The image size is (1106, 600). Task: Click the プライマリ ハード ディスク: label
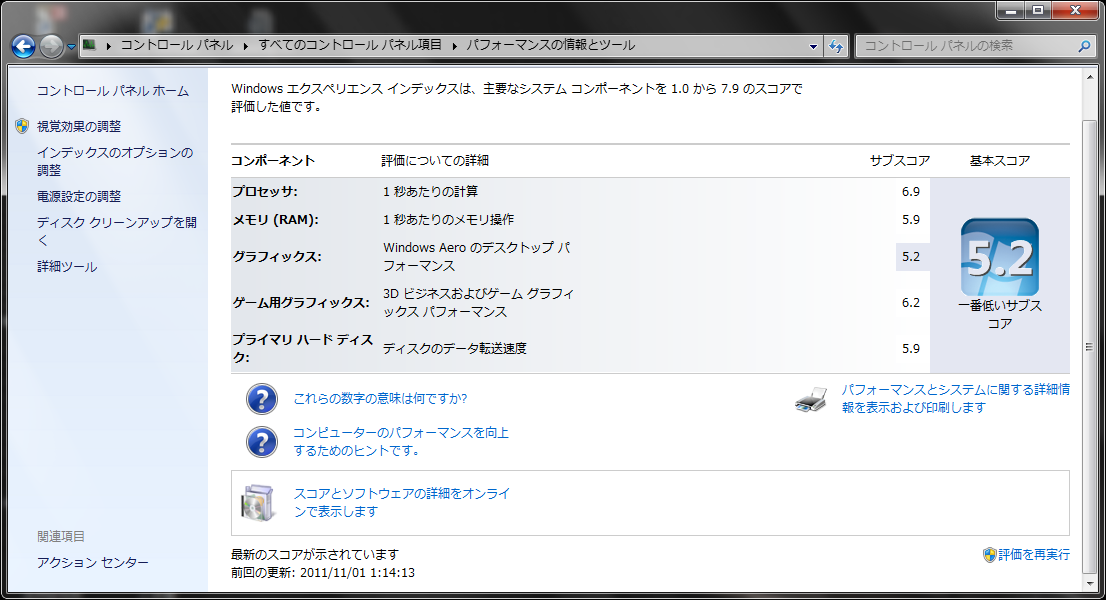click(303, 348)
